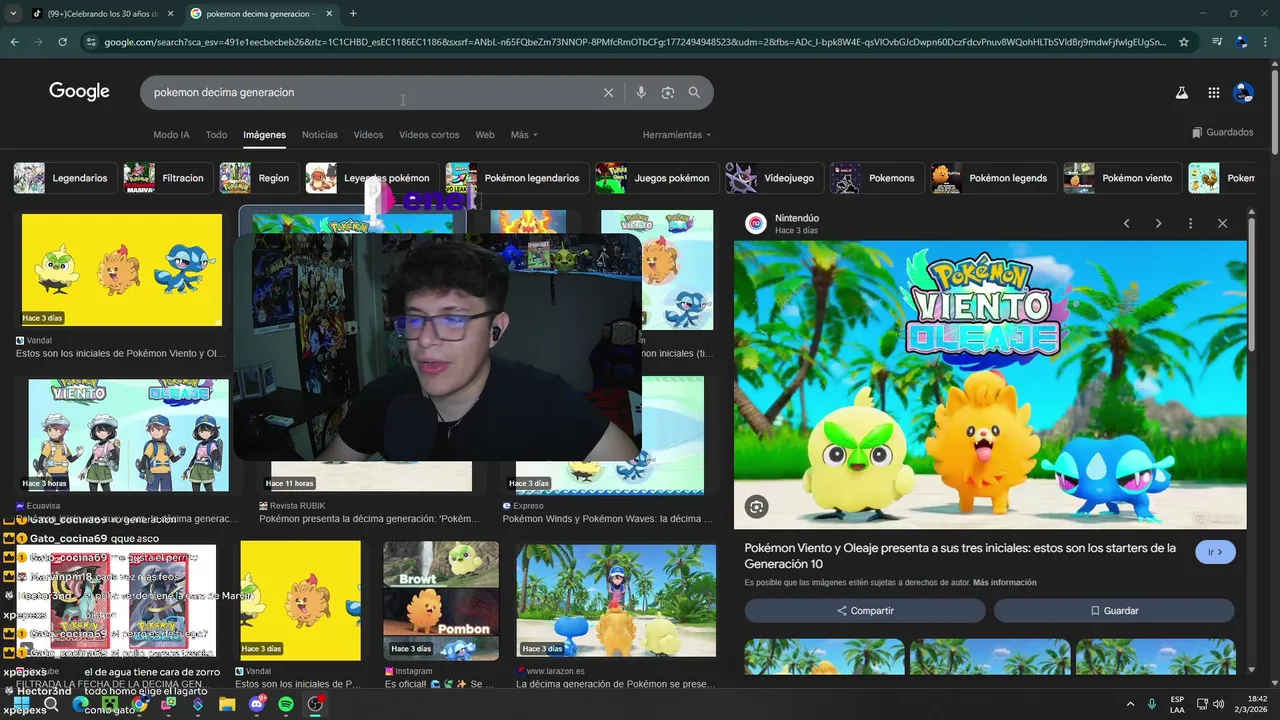Share image with Compartir button

865,611
